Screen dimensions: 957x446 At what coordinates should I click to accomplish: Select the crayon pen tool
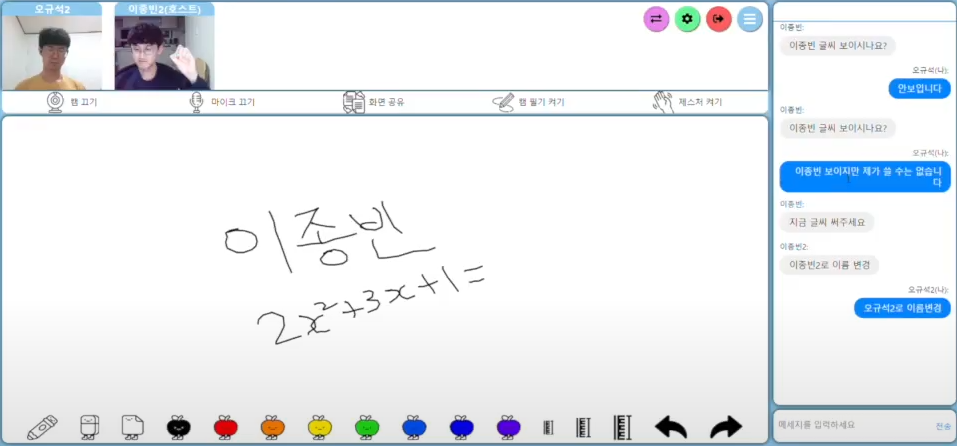point(42,427)
